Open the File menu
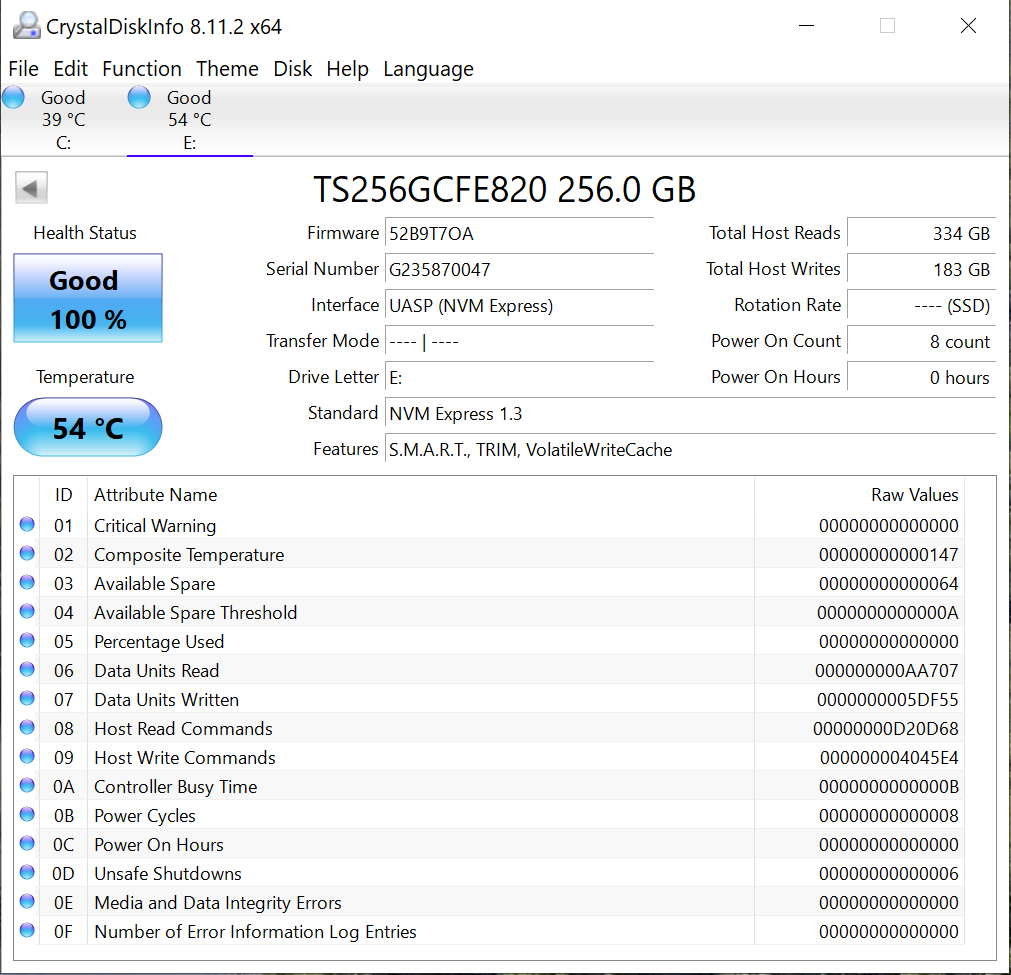1011x975 pixels. [x=23, y=69]
